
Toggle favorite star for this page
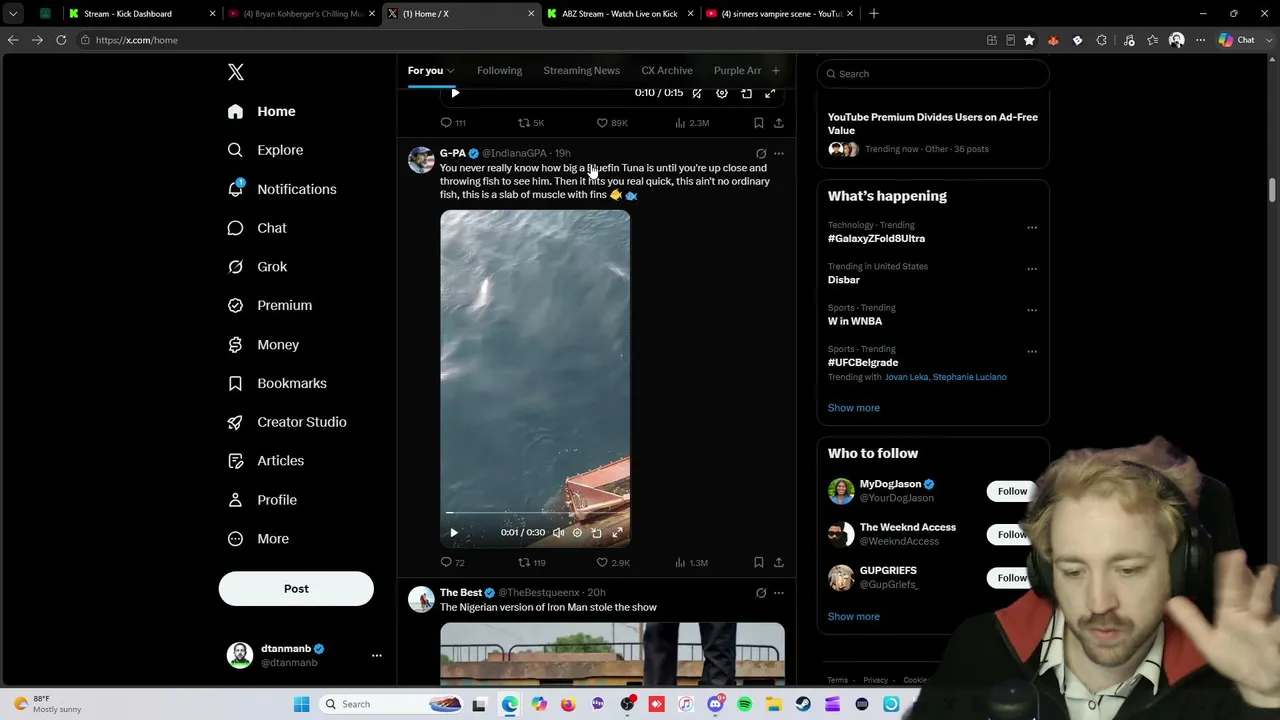pyautogui.click(x=1029, y=40)
